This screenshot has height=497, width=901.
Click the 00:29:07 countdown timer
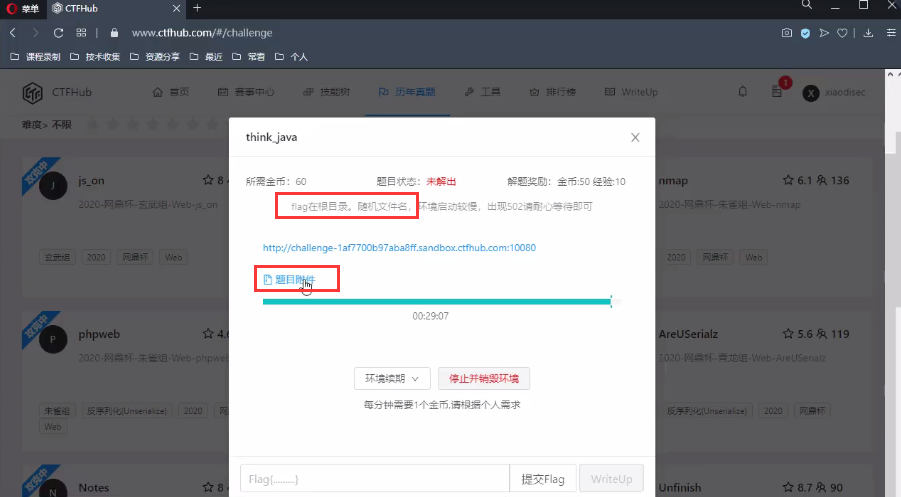point(430,316)
